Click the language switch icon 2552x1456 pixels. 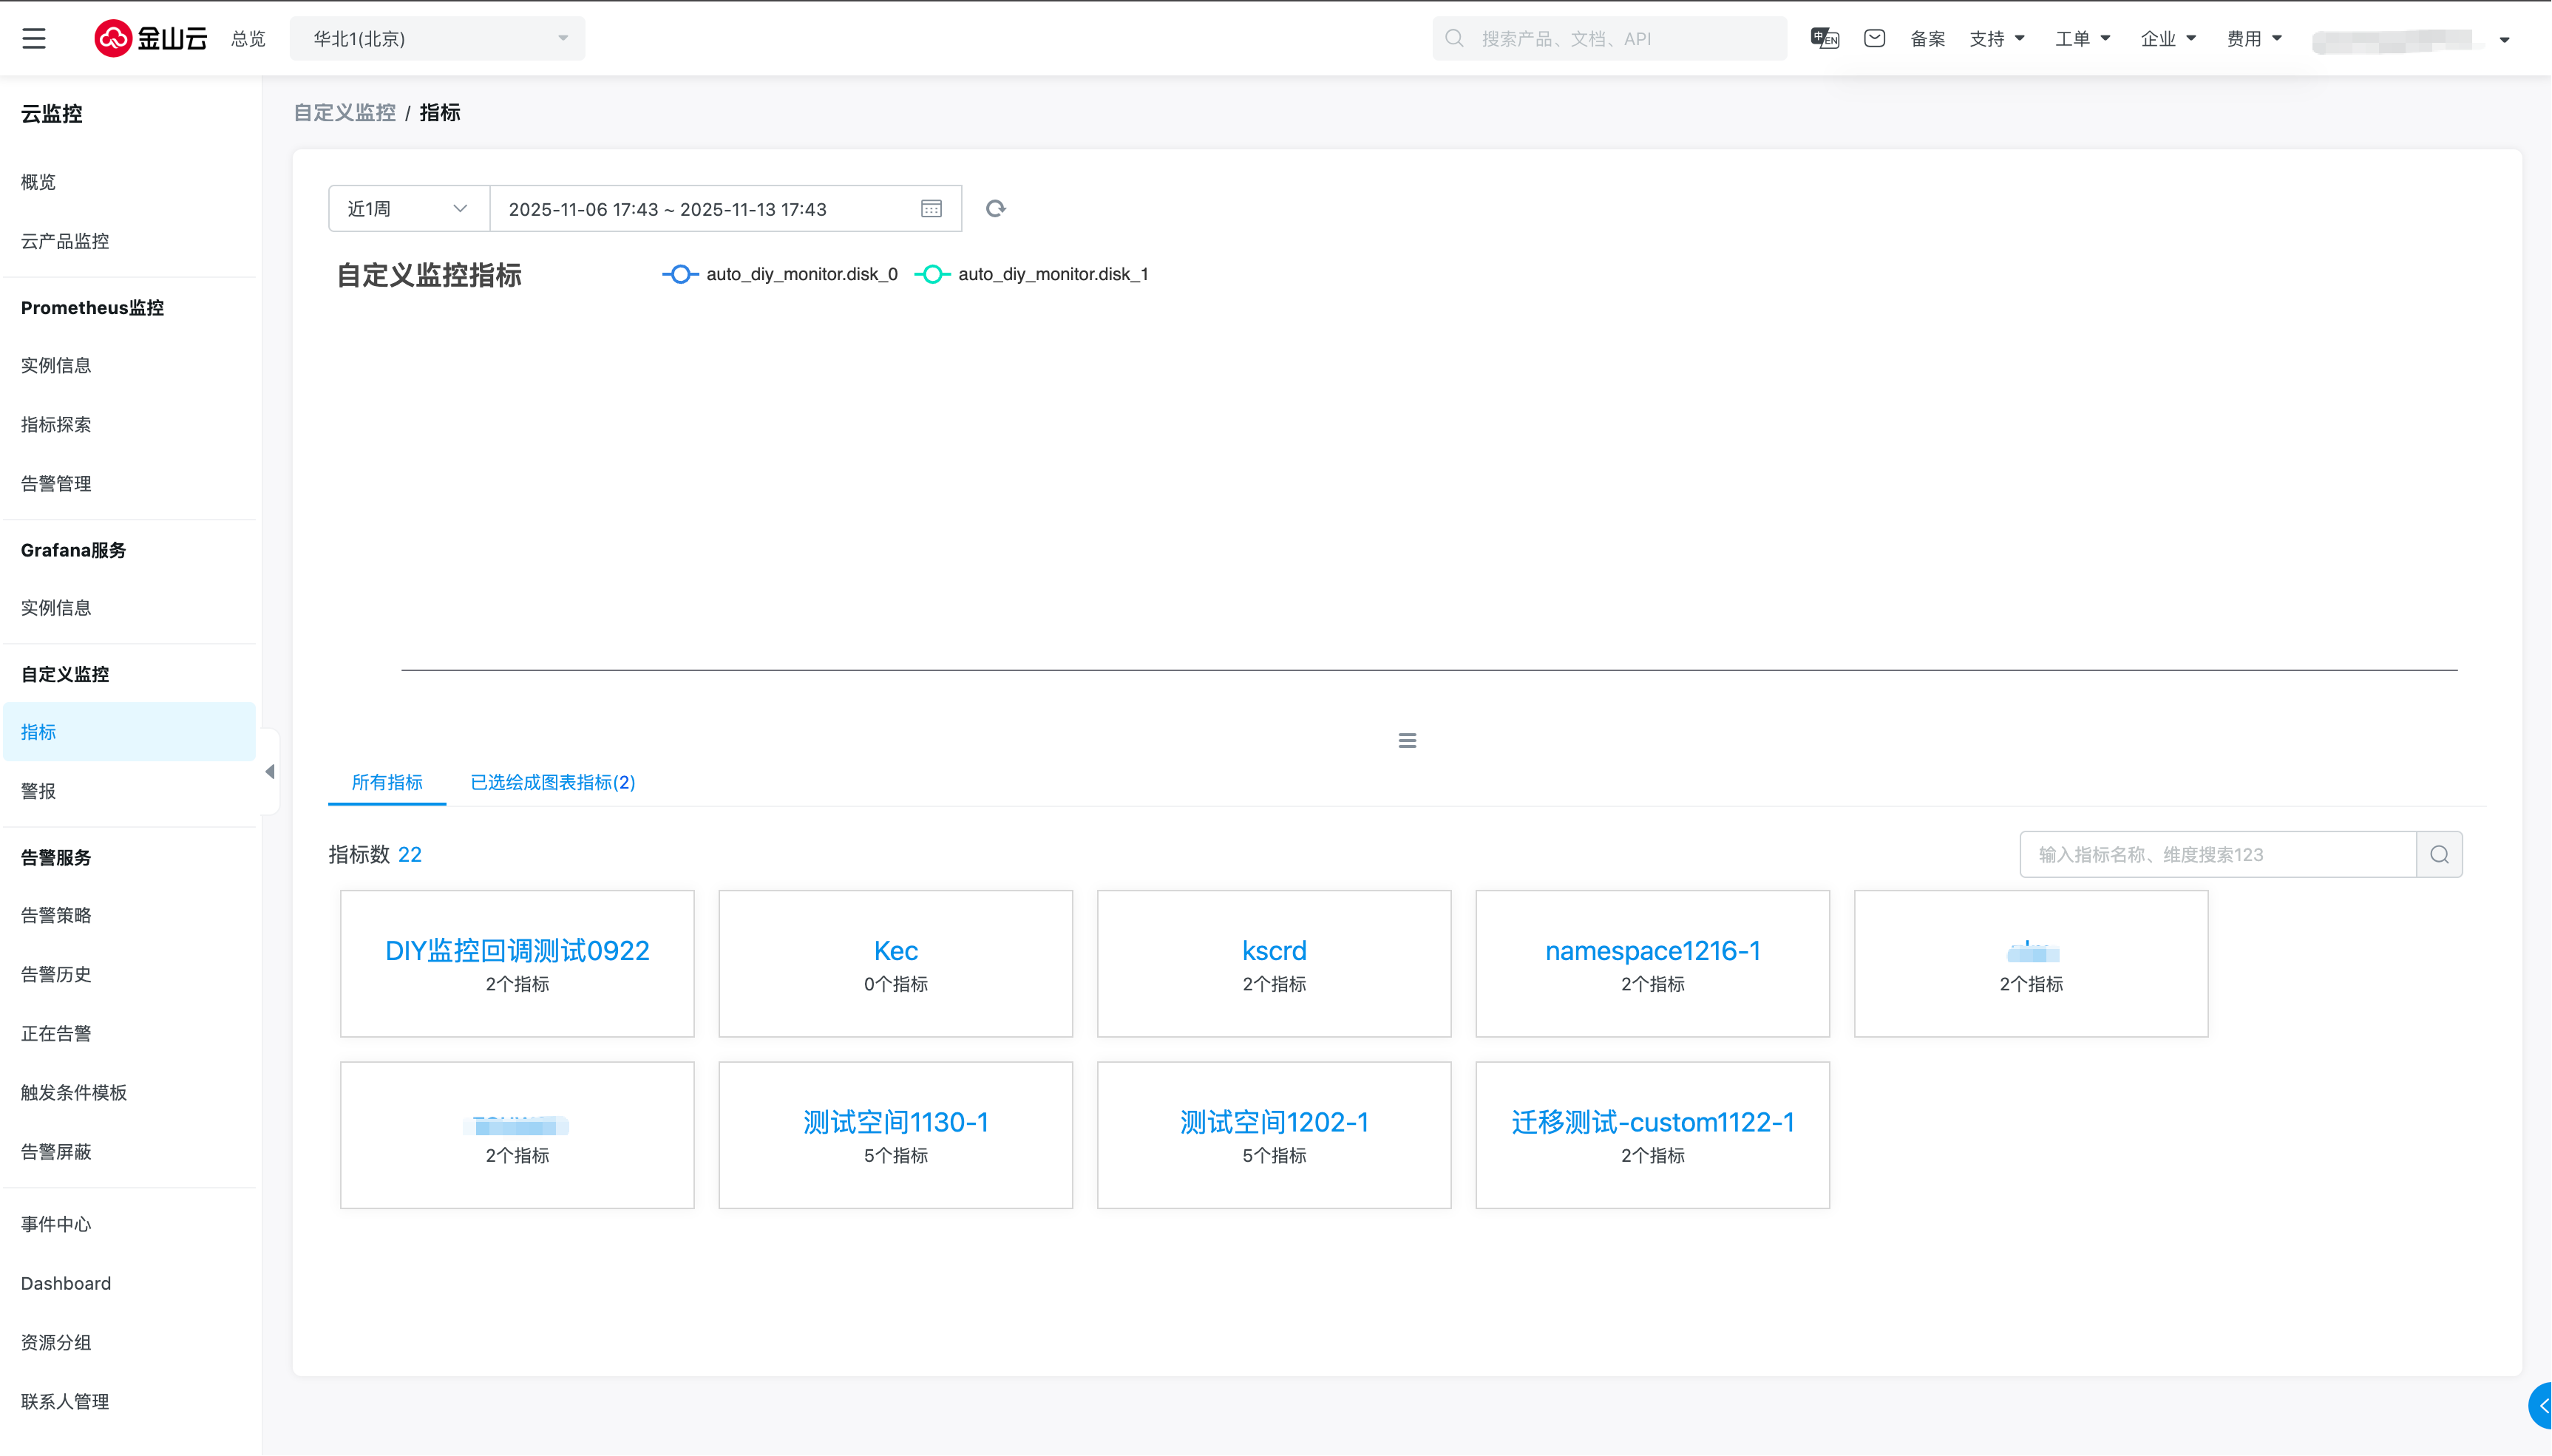click(x=1824, y=38)
